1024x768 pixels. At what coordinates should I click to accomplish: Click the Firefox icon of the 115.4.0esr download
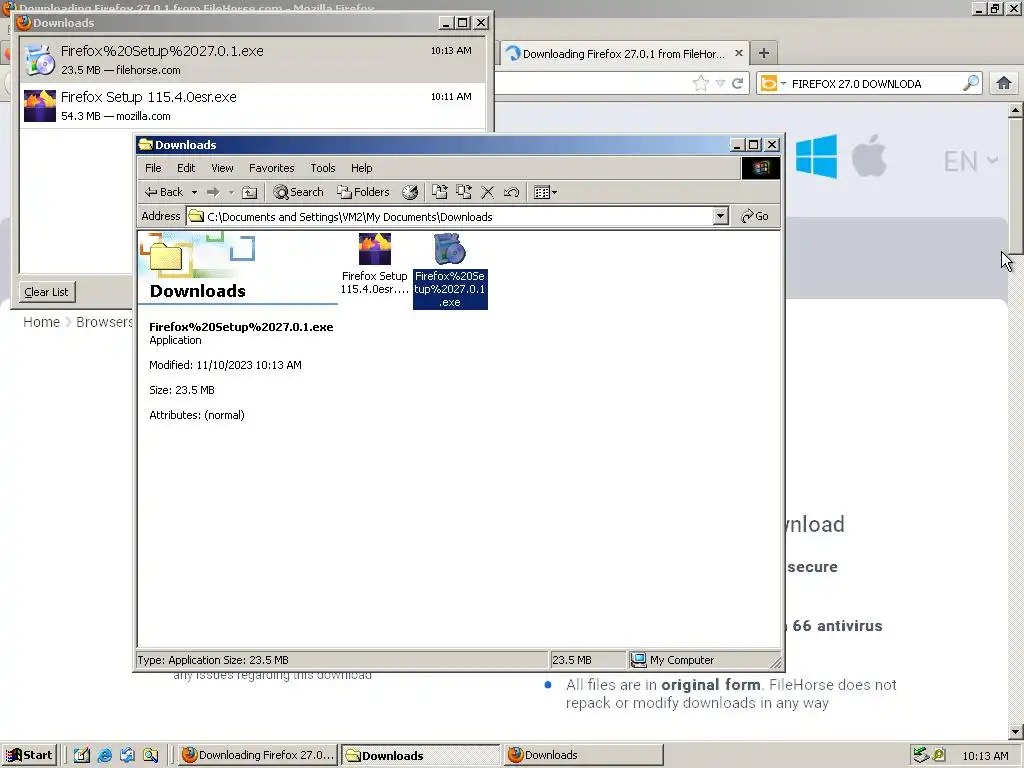[x=40, y=106]
